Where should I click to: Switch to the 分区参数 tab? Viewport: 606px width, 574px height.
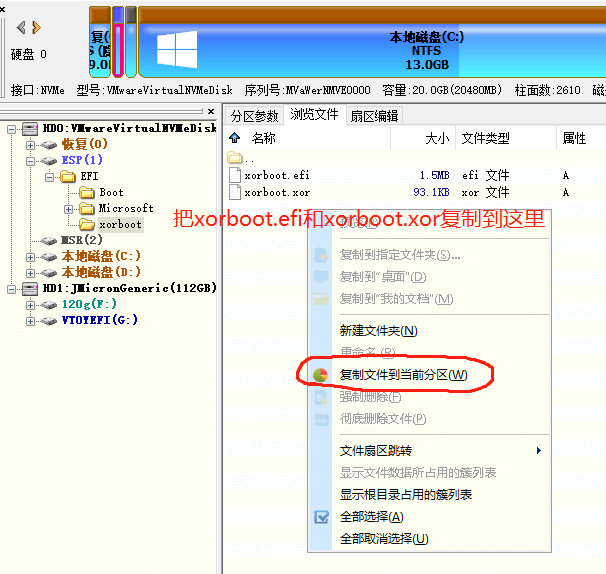254,116
